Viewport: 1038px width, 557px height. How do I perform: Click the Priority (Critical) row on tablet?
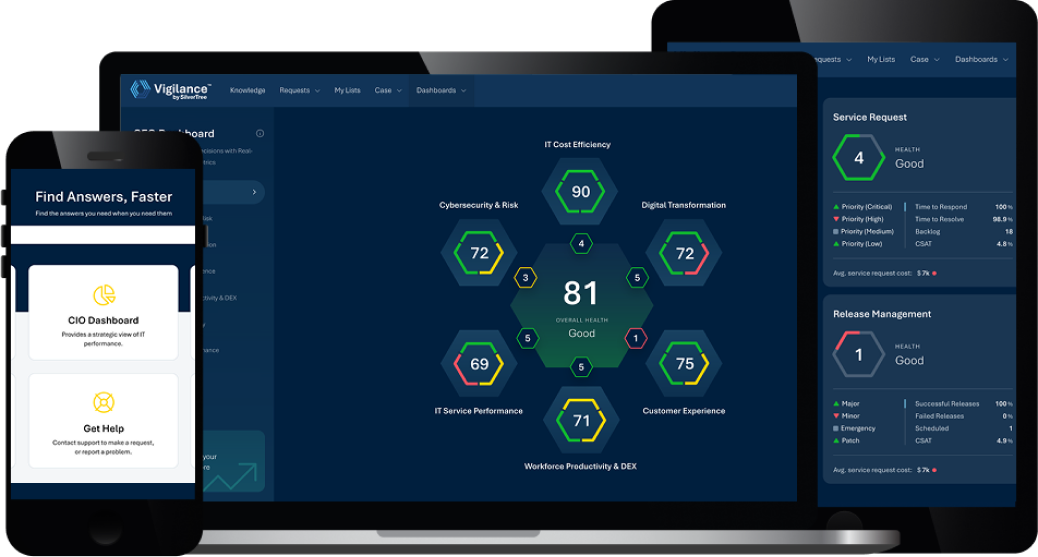click(863, 207)
